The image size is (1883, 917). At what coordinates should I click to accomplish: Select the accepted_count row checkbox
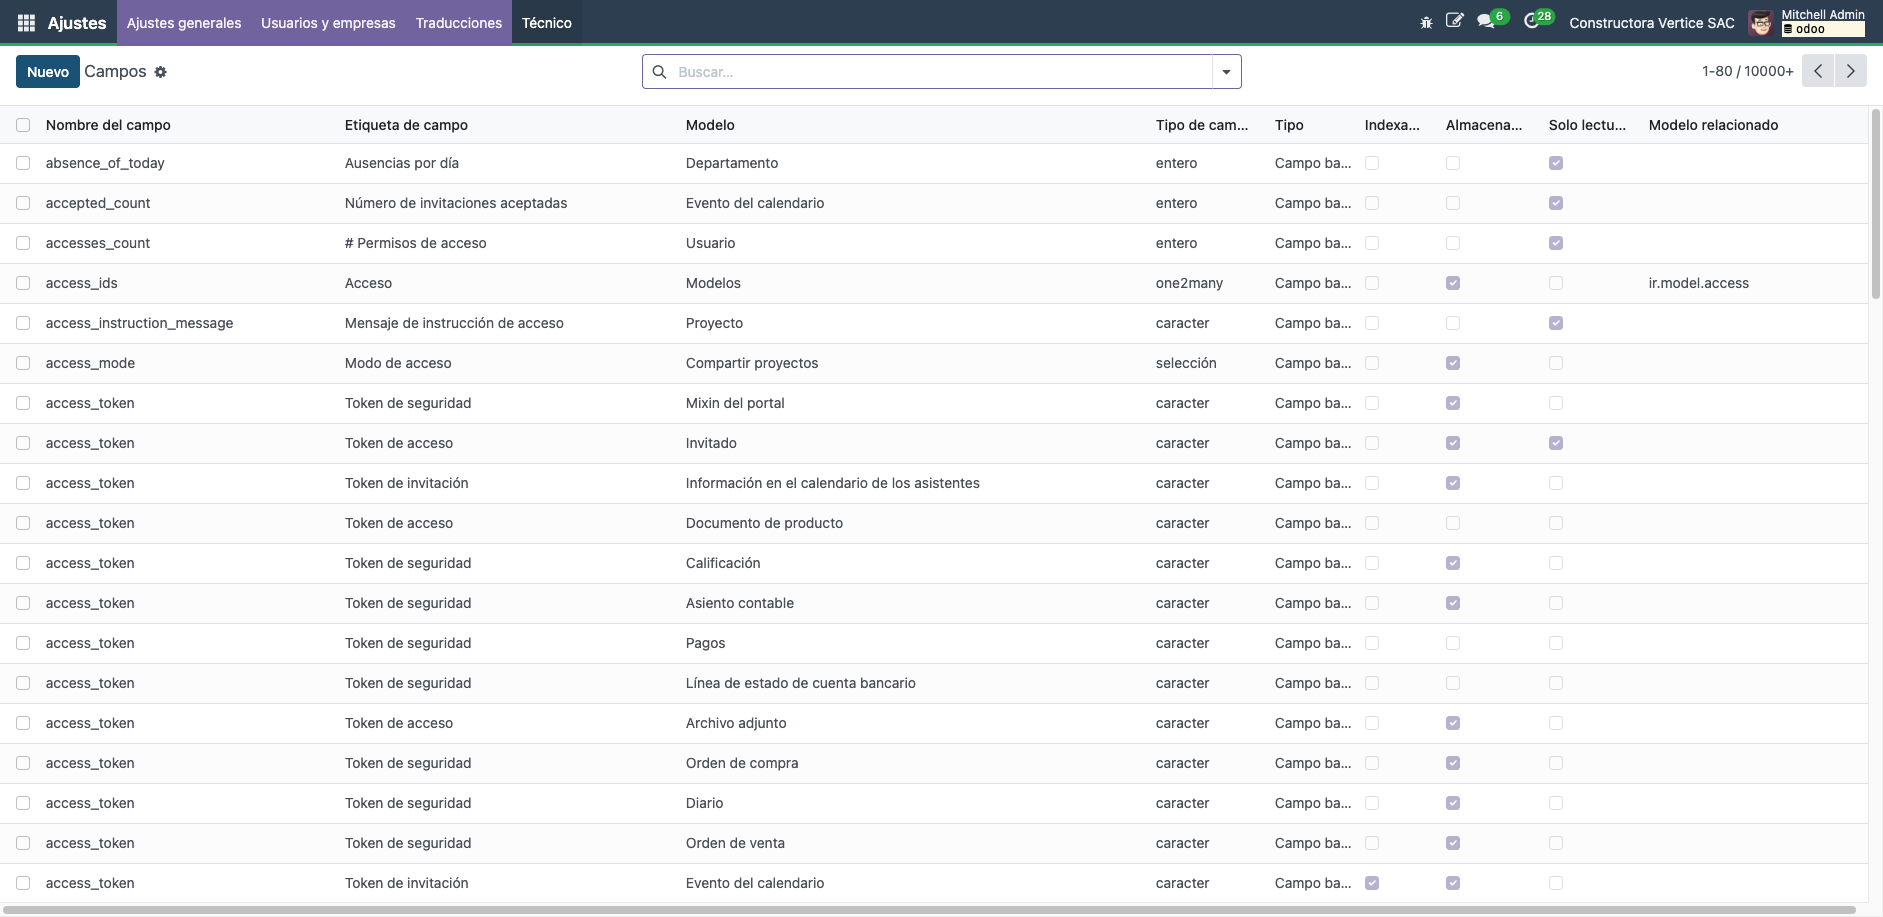(23, 203)
